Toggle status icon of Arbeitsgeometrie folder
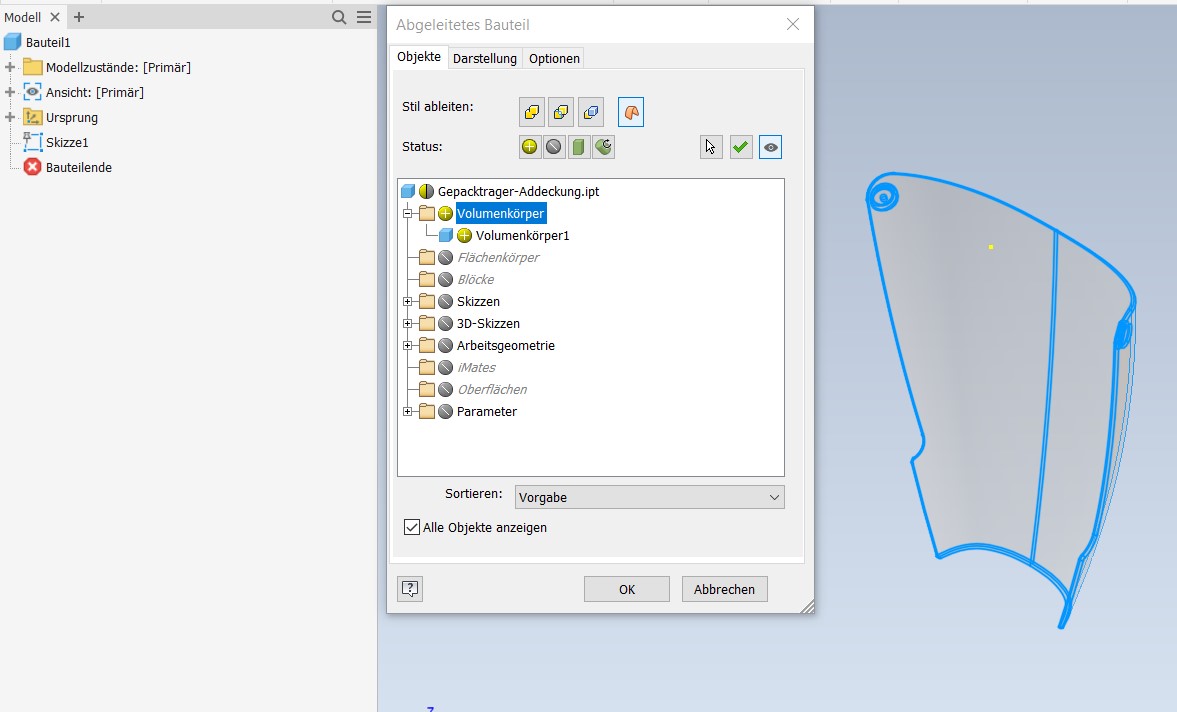Image resolution: width=1177 pixels, height=712 pixels. point(445,346)
